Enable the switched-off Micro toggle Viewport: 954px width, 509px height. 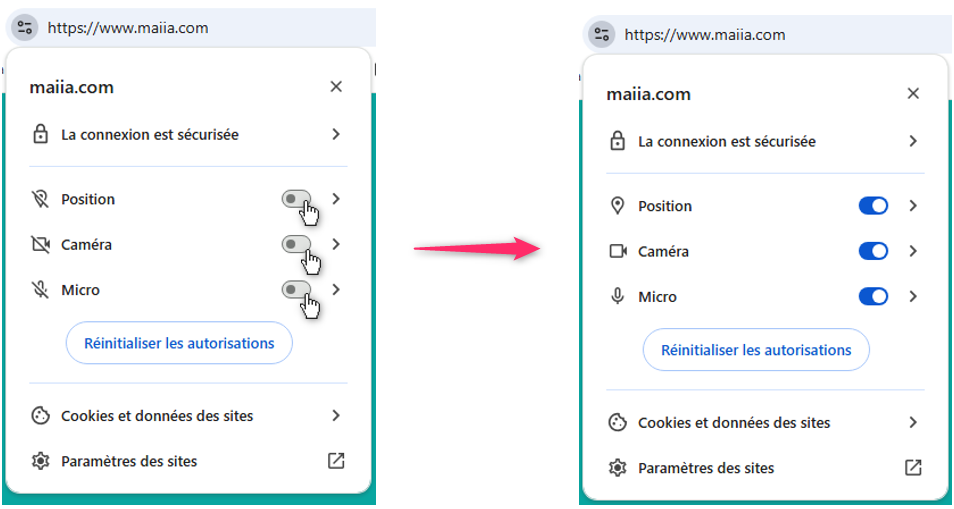(x=296, y=290)
